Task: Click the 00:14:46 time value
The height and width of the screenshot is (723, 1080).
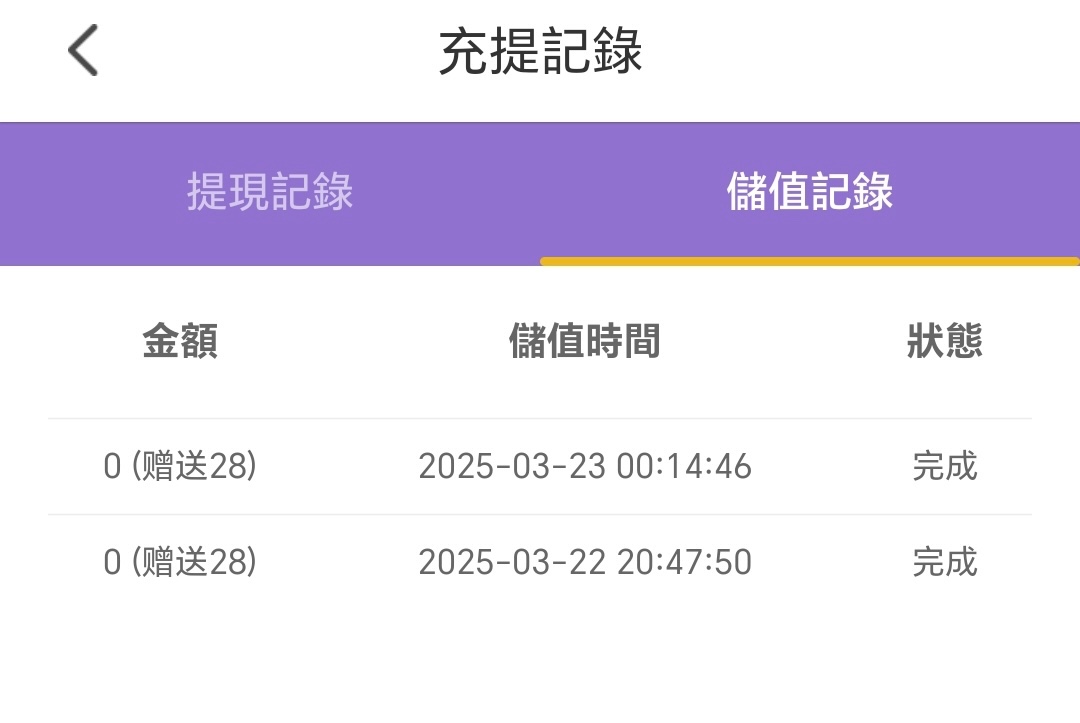Action: click(x=684, y=467)
